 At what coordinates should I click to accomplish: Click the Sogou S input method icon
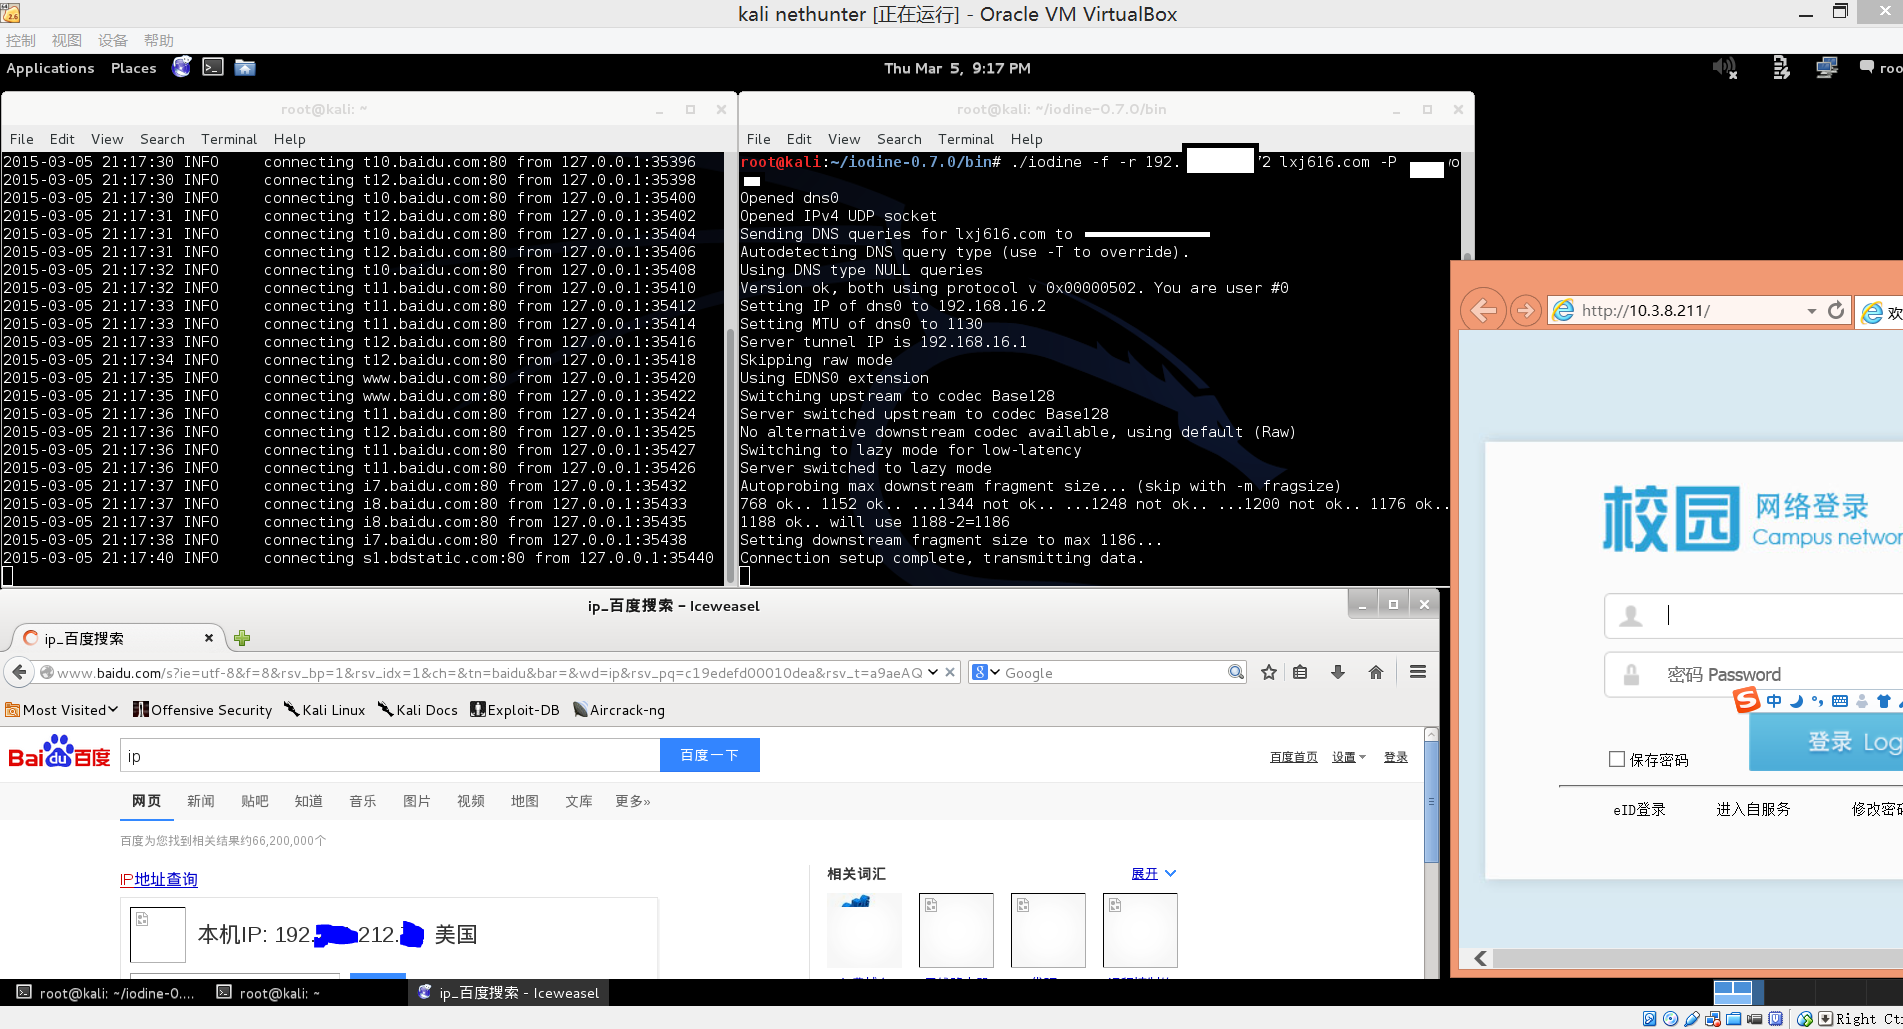1746,700
